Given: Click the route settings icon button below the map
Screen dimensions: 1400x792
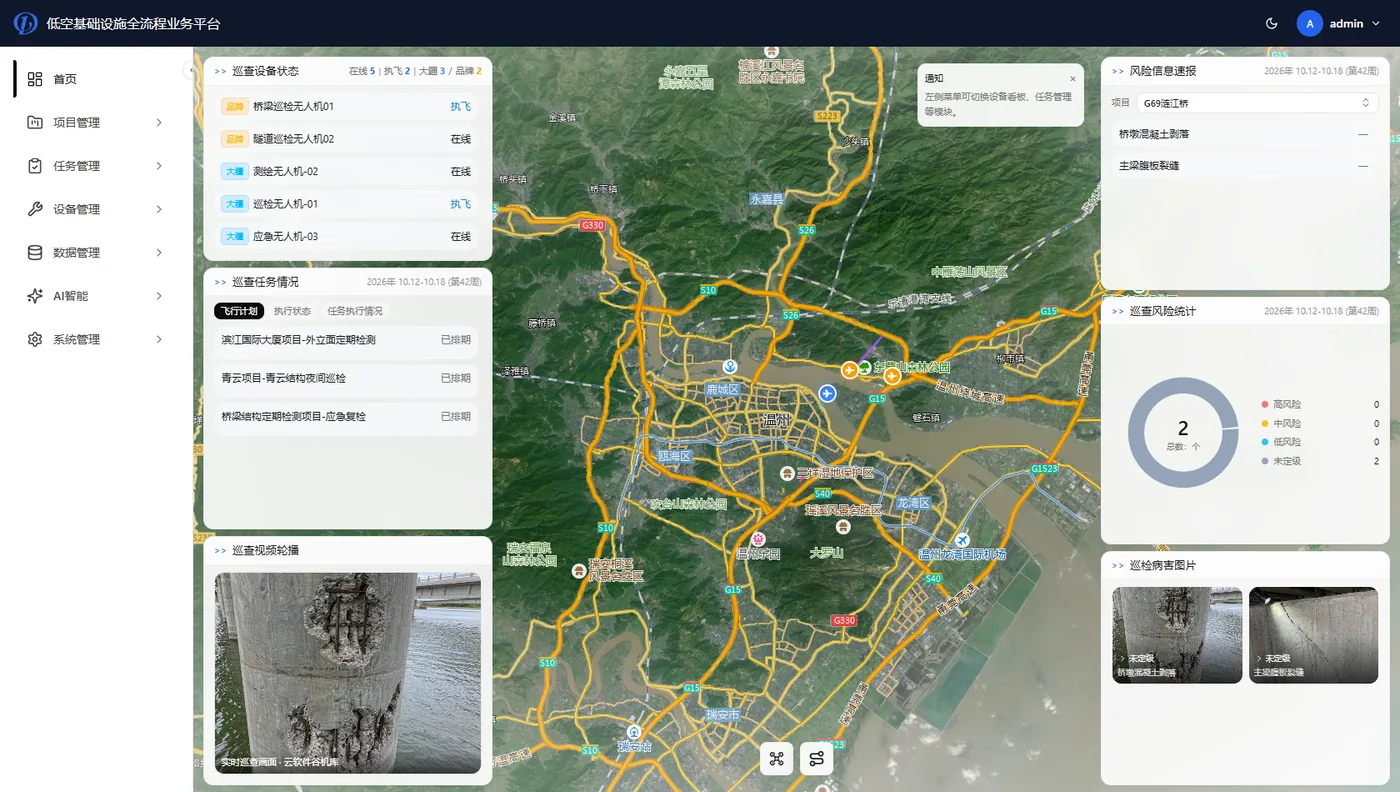Looking at the screenshot, I should pyautogui.click(x=817, y=759).
